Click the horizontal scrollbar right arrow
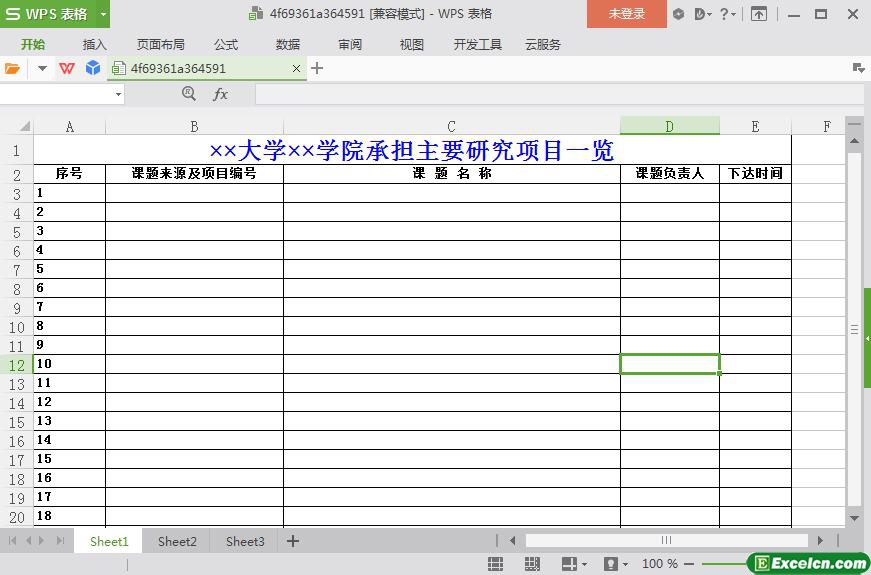Viewport: 871px width, 575px height. point(820,541)
